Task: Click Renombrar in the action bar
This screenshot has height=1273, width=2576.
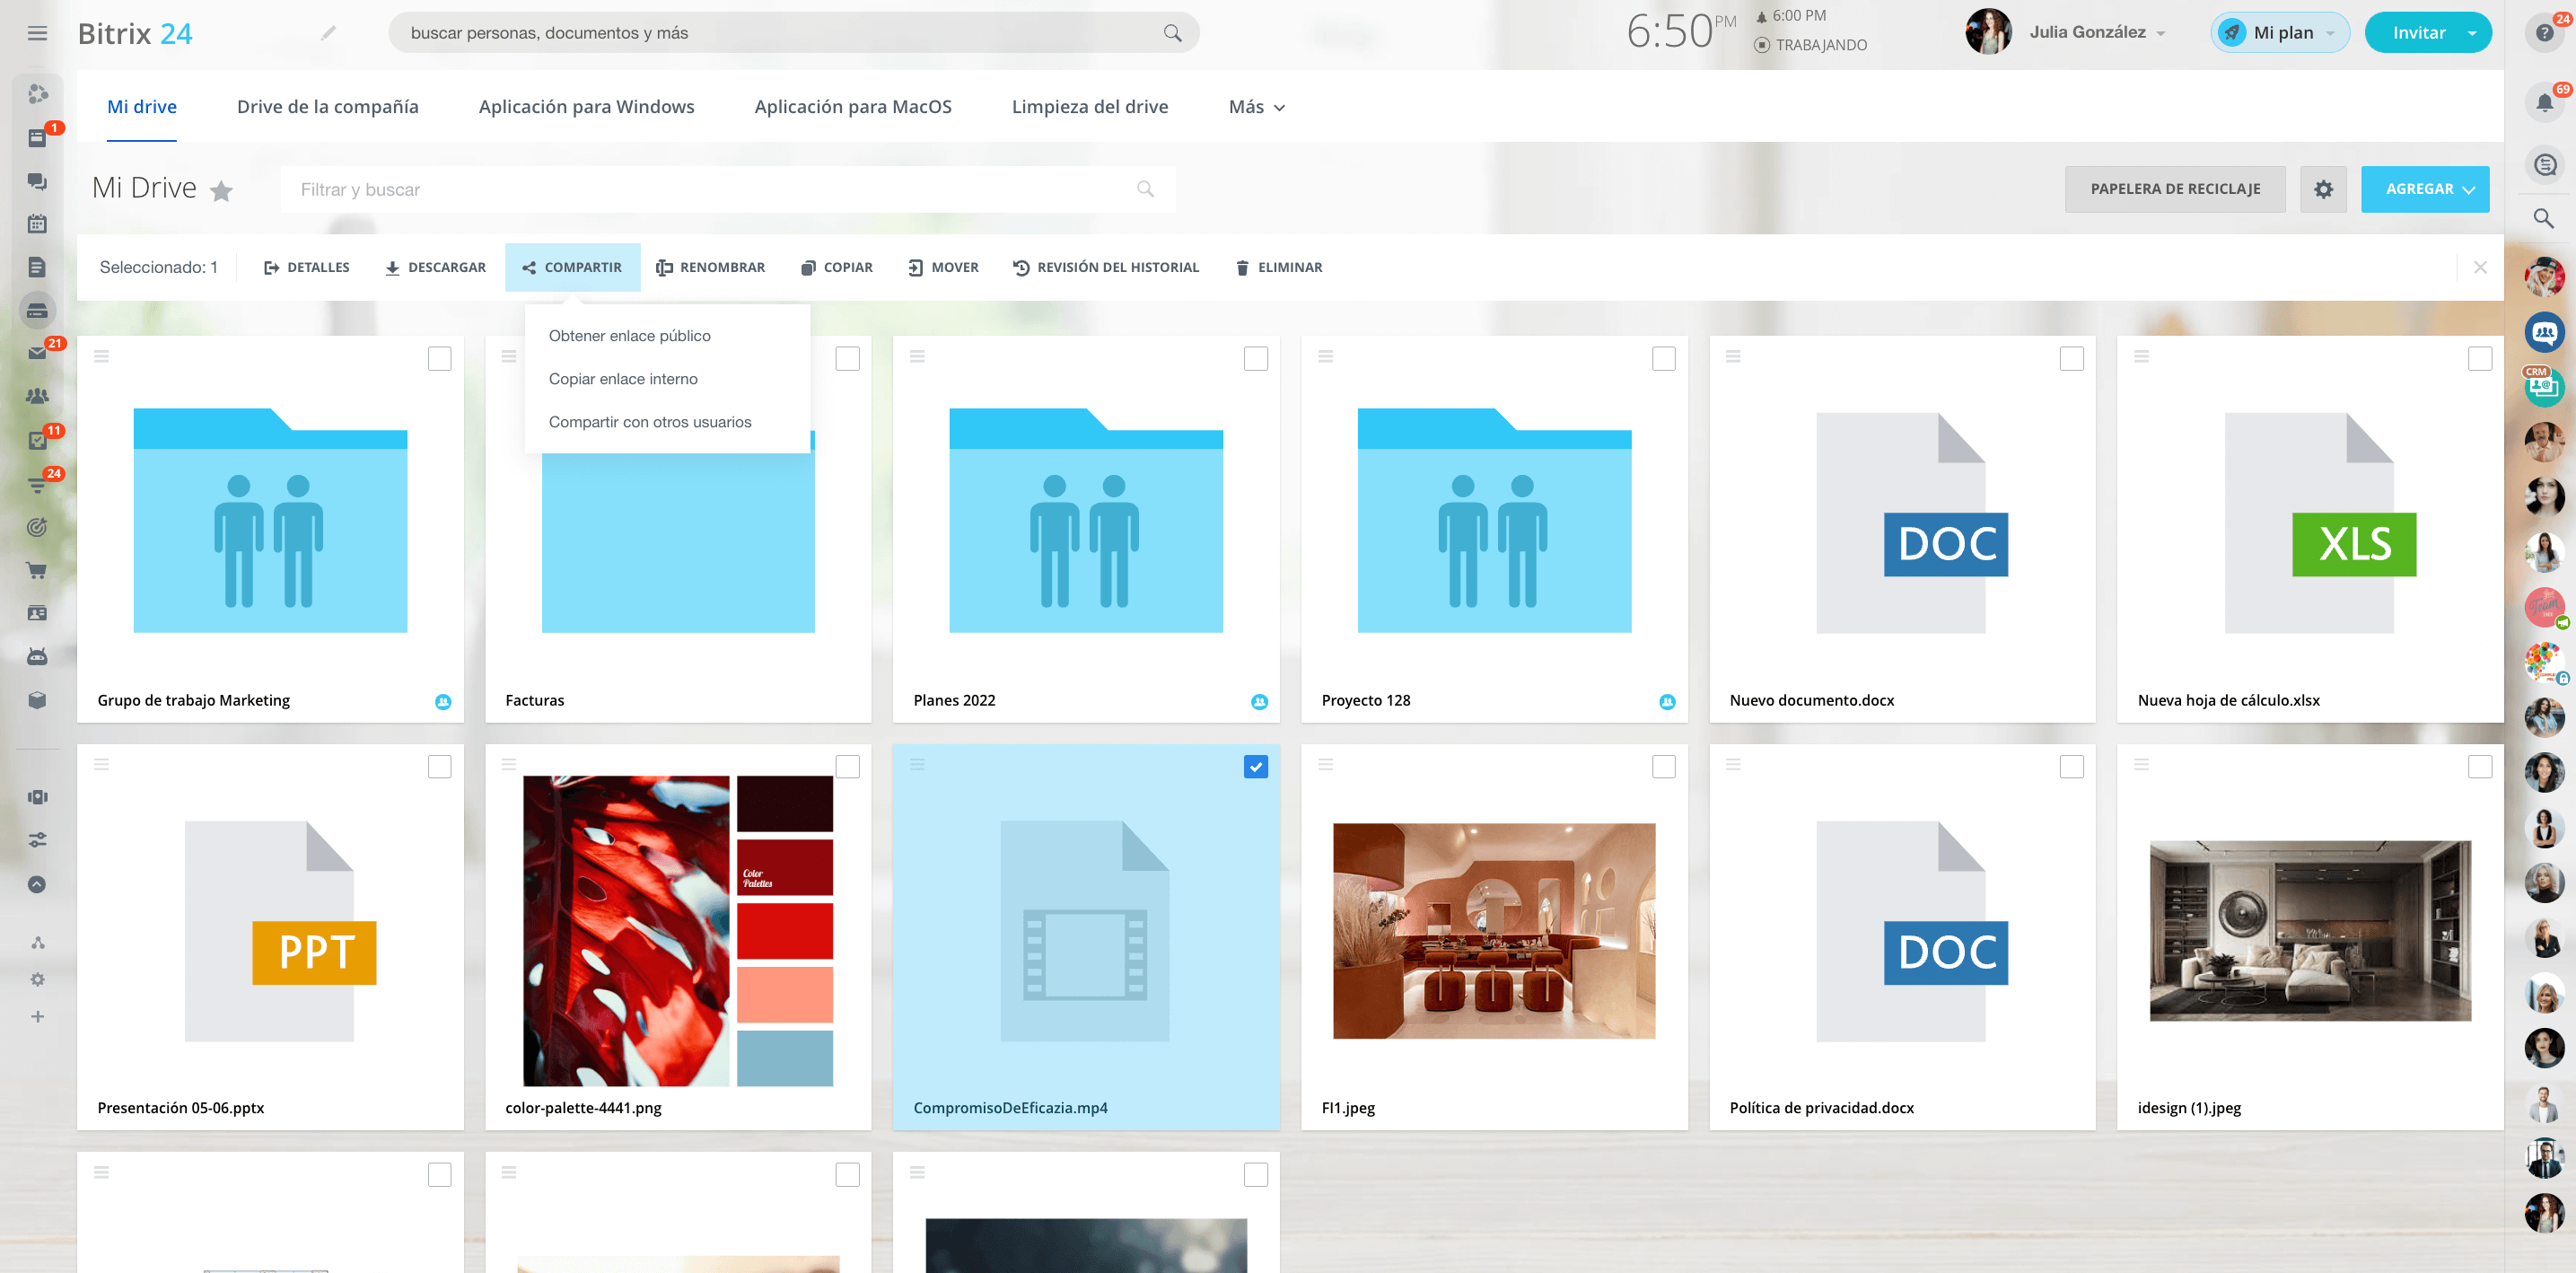Action: point(711,267)
